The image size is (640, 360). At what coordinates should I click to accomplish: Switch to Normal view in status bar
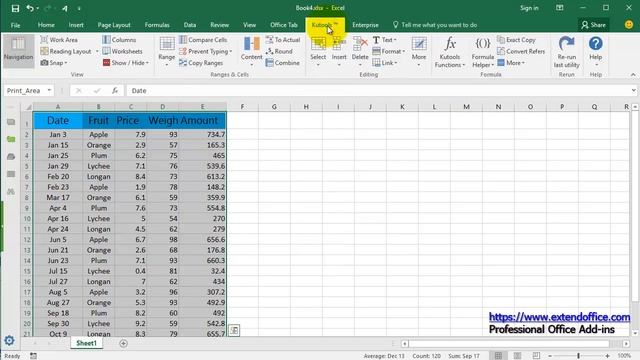point(498,356)
